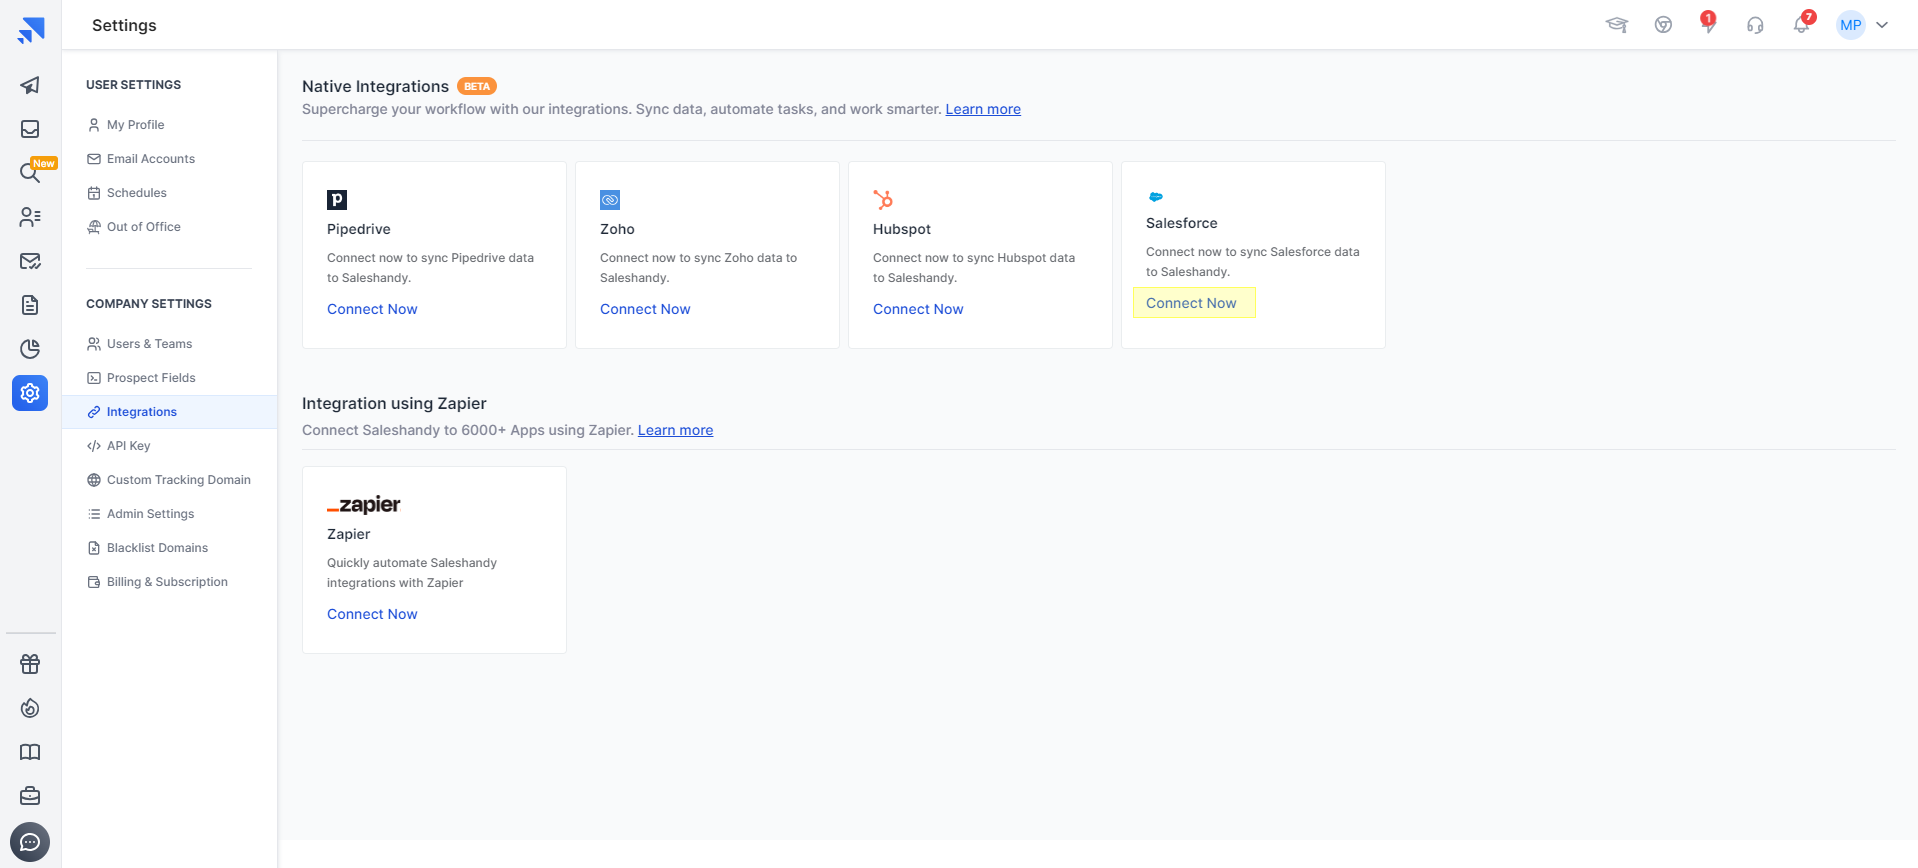Click the graduation cap icon in the header
1918x868 pixels.
point(1617,25)
